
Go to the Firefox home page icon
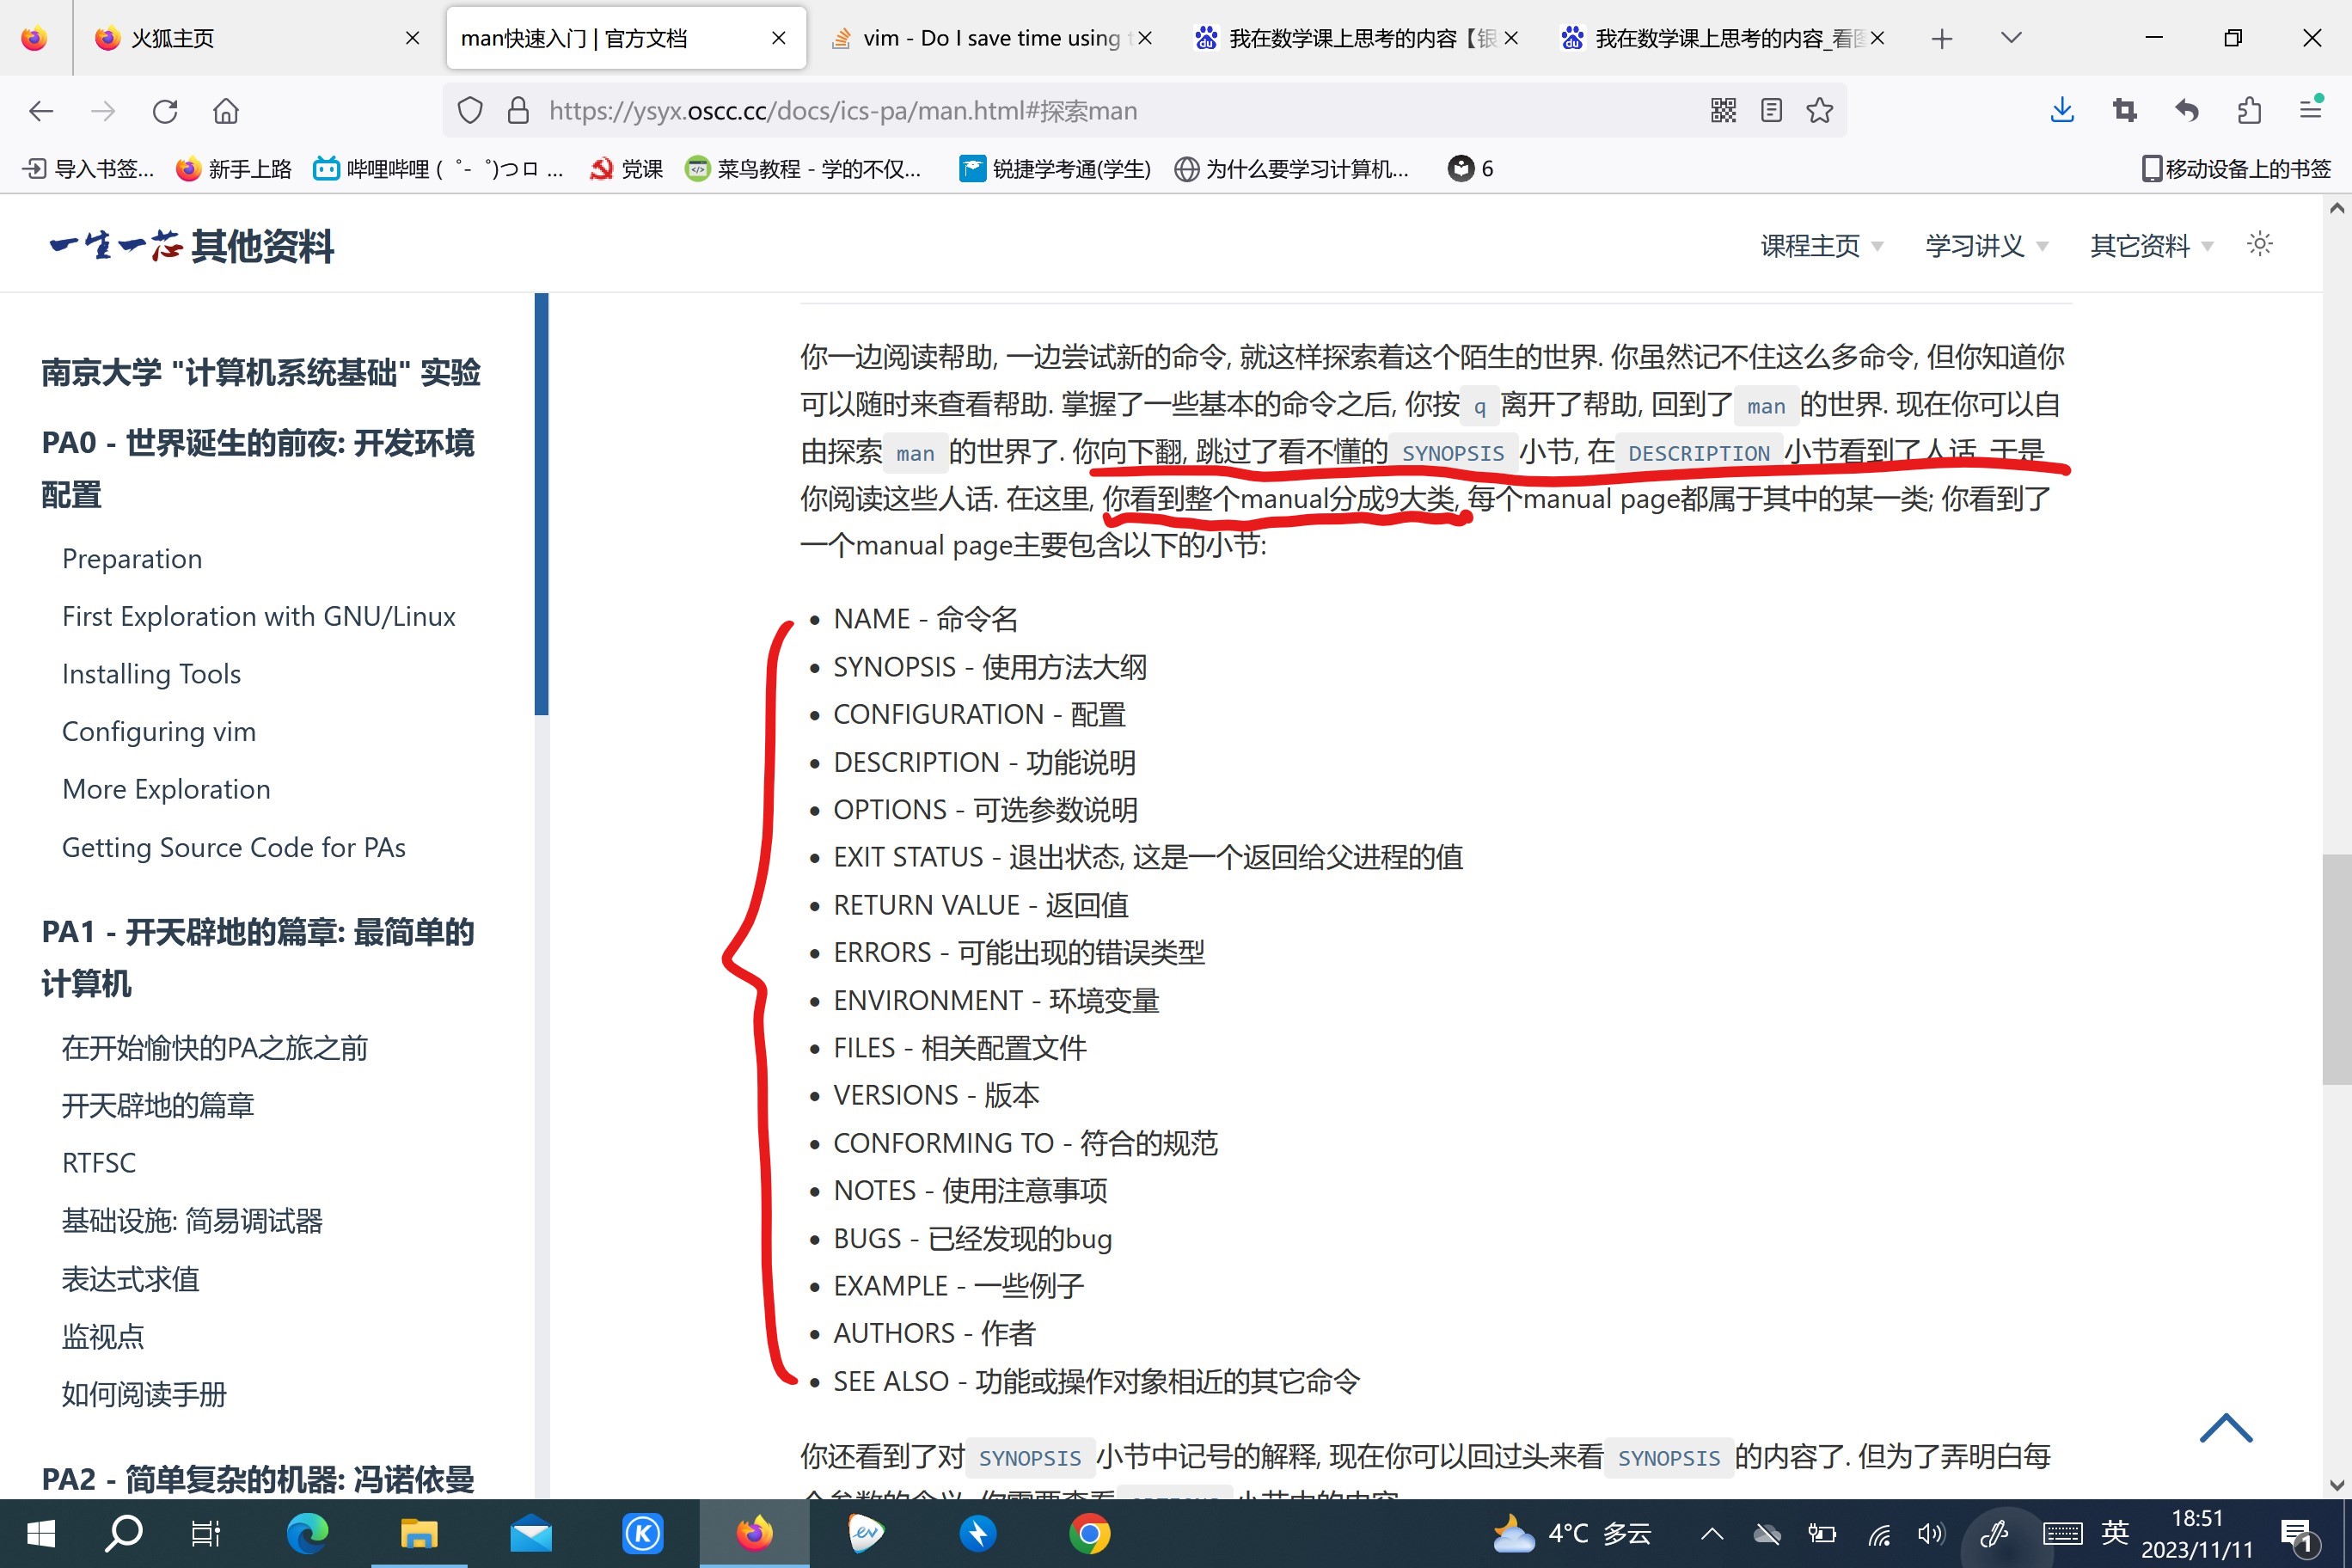pyautogui.click(x=226, y=110)
